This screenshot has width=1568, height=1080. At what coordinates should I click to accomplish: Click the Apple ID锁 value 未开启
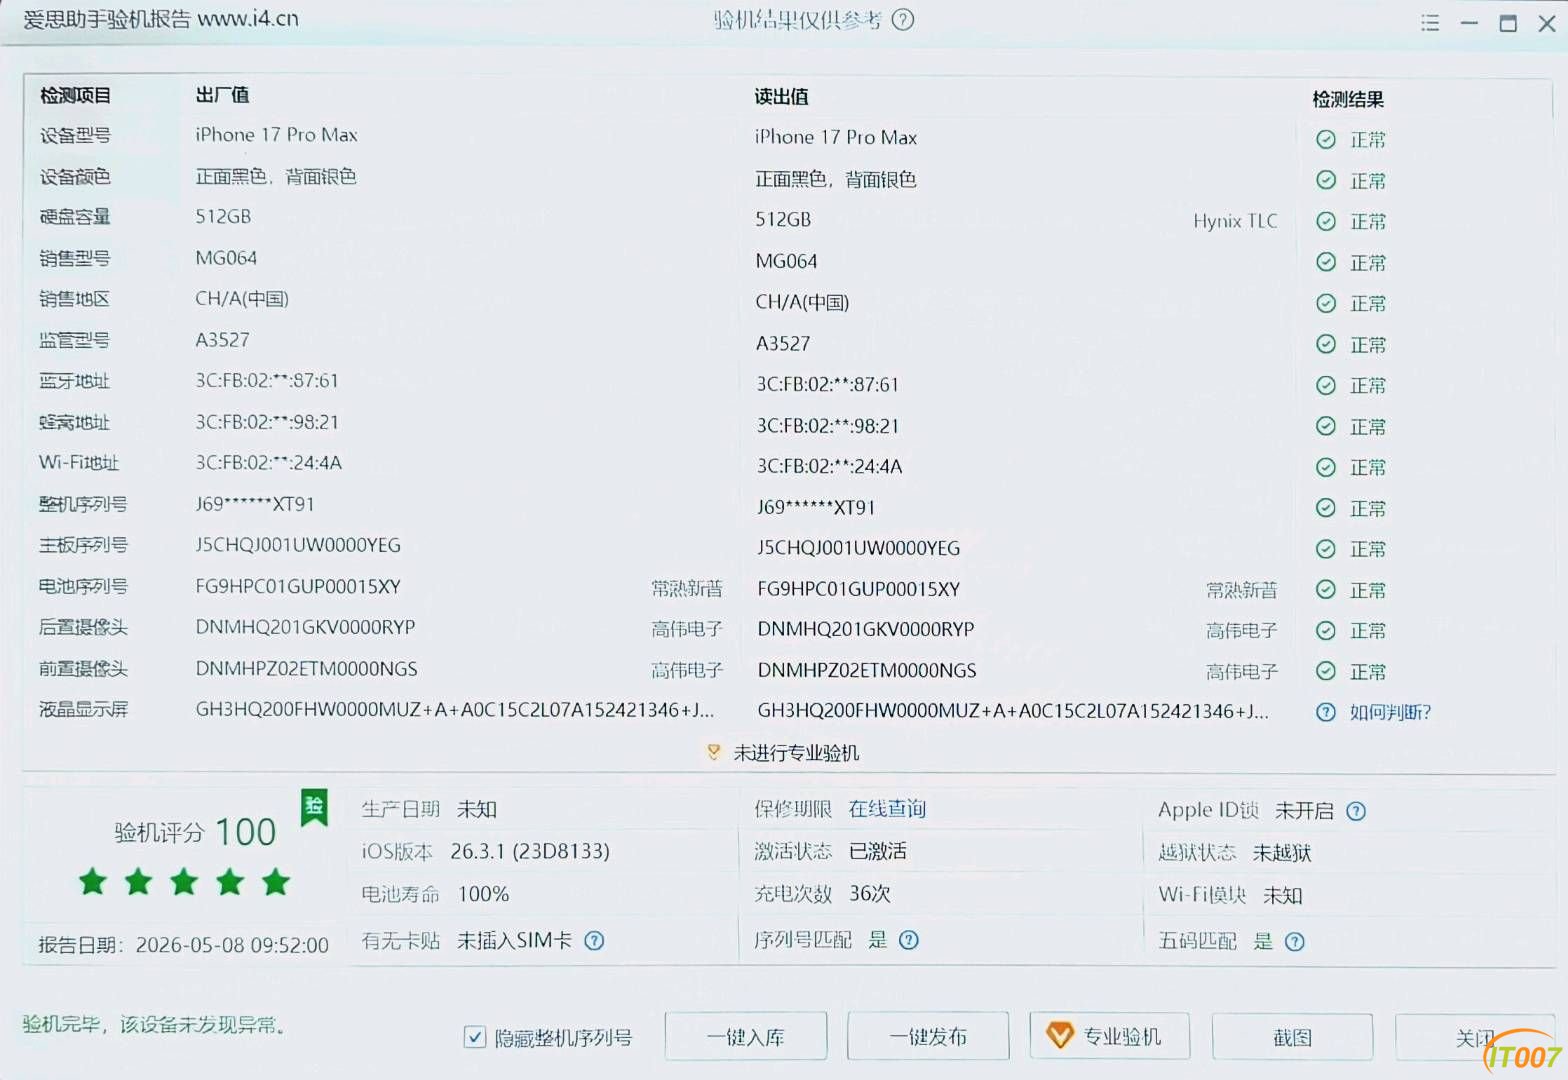pyautogui.click(x=1304, y=810)
